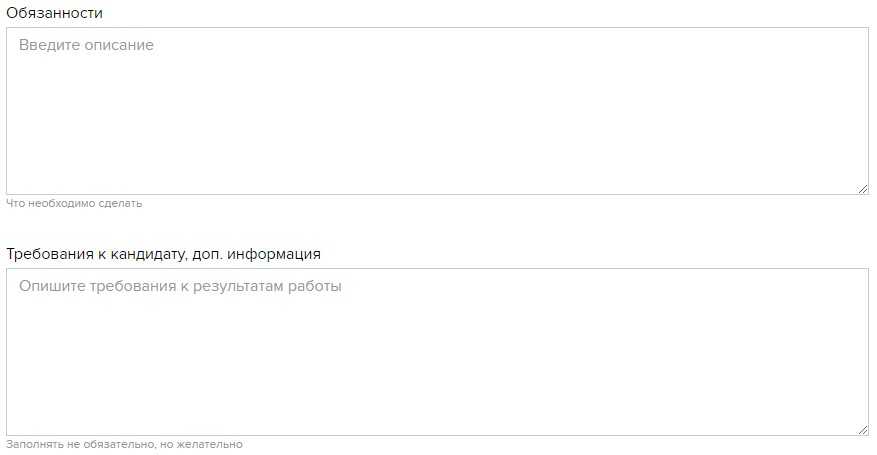Click the word желательно in the bottom hint
This screenshot has height=455, width=877.
(x=213, y=444)
